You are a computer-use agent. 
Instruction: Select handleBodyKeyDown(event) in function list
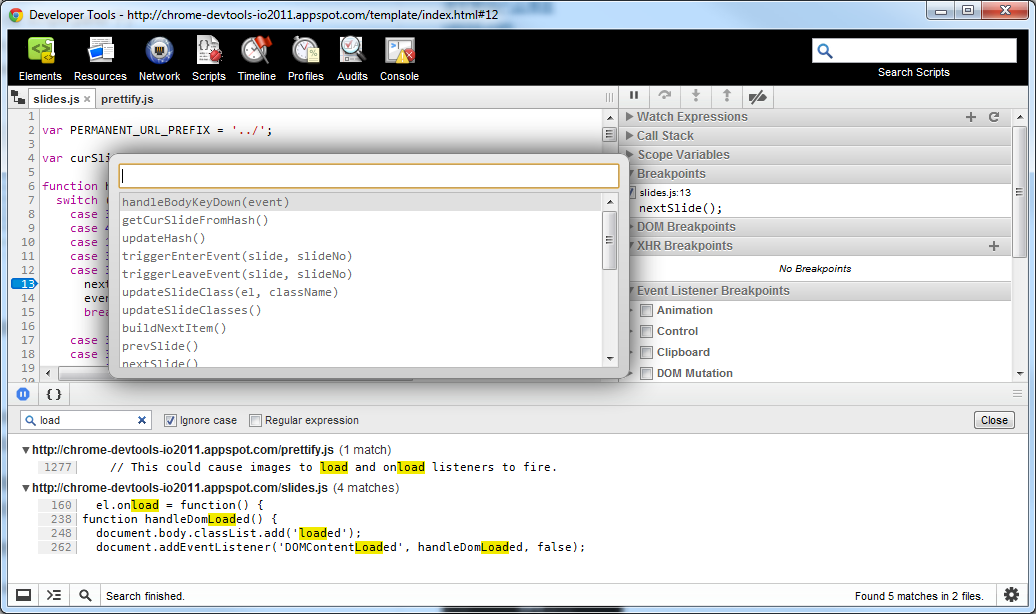click(360, 202)
